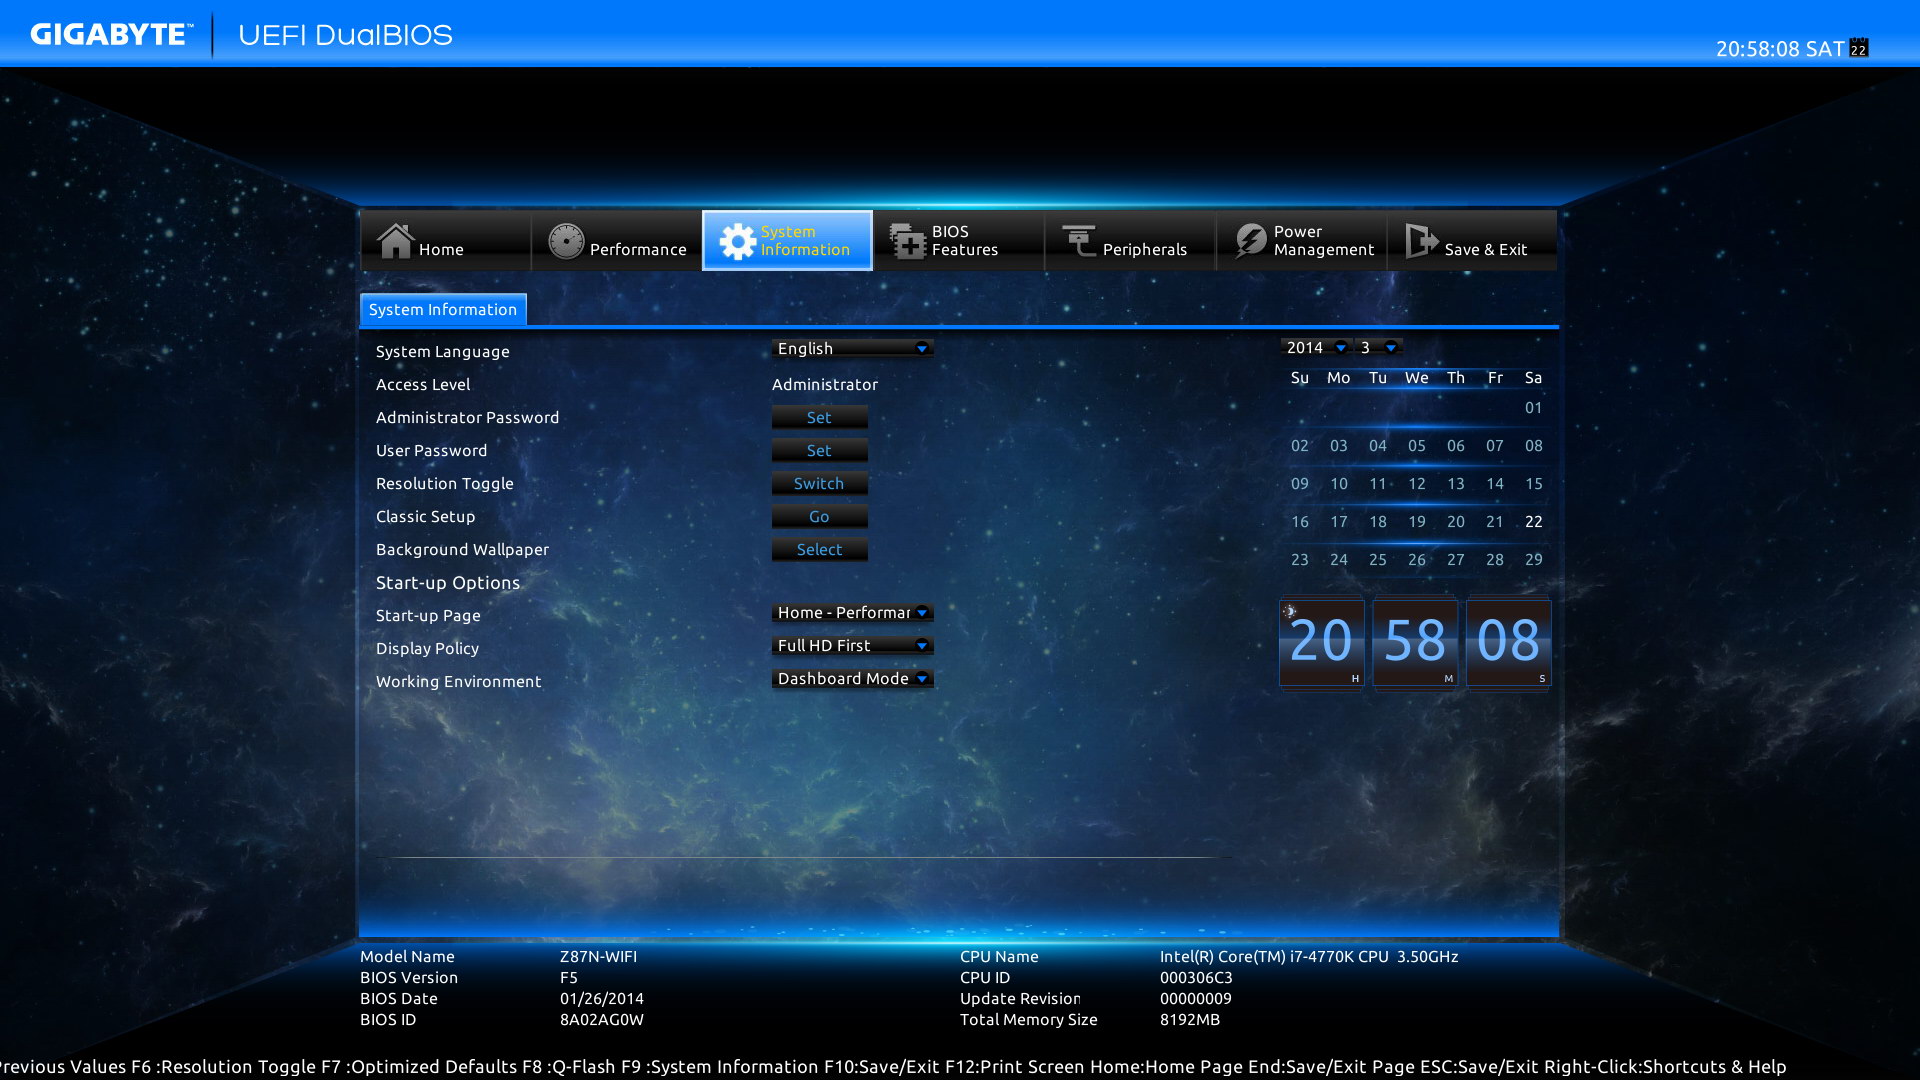
Task: Click the CPU name Intel Core i7-4770K
Action: tap(1308, 956)
